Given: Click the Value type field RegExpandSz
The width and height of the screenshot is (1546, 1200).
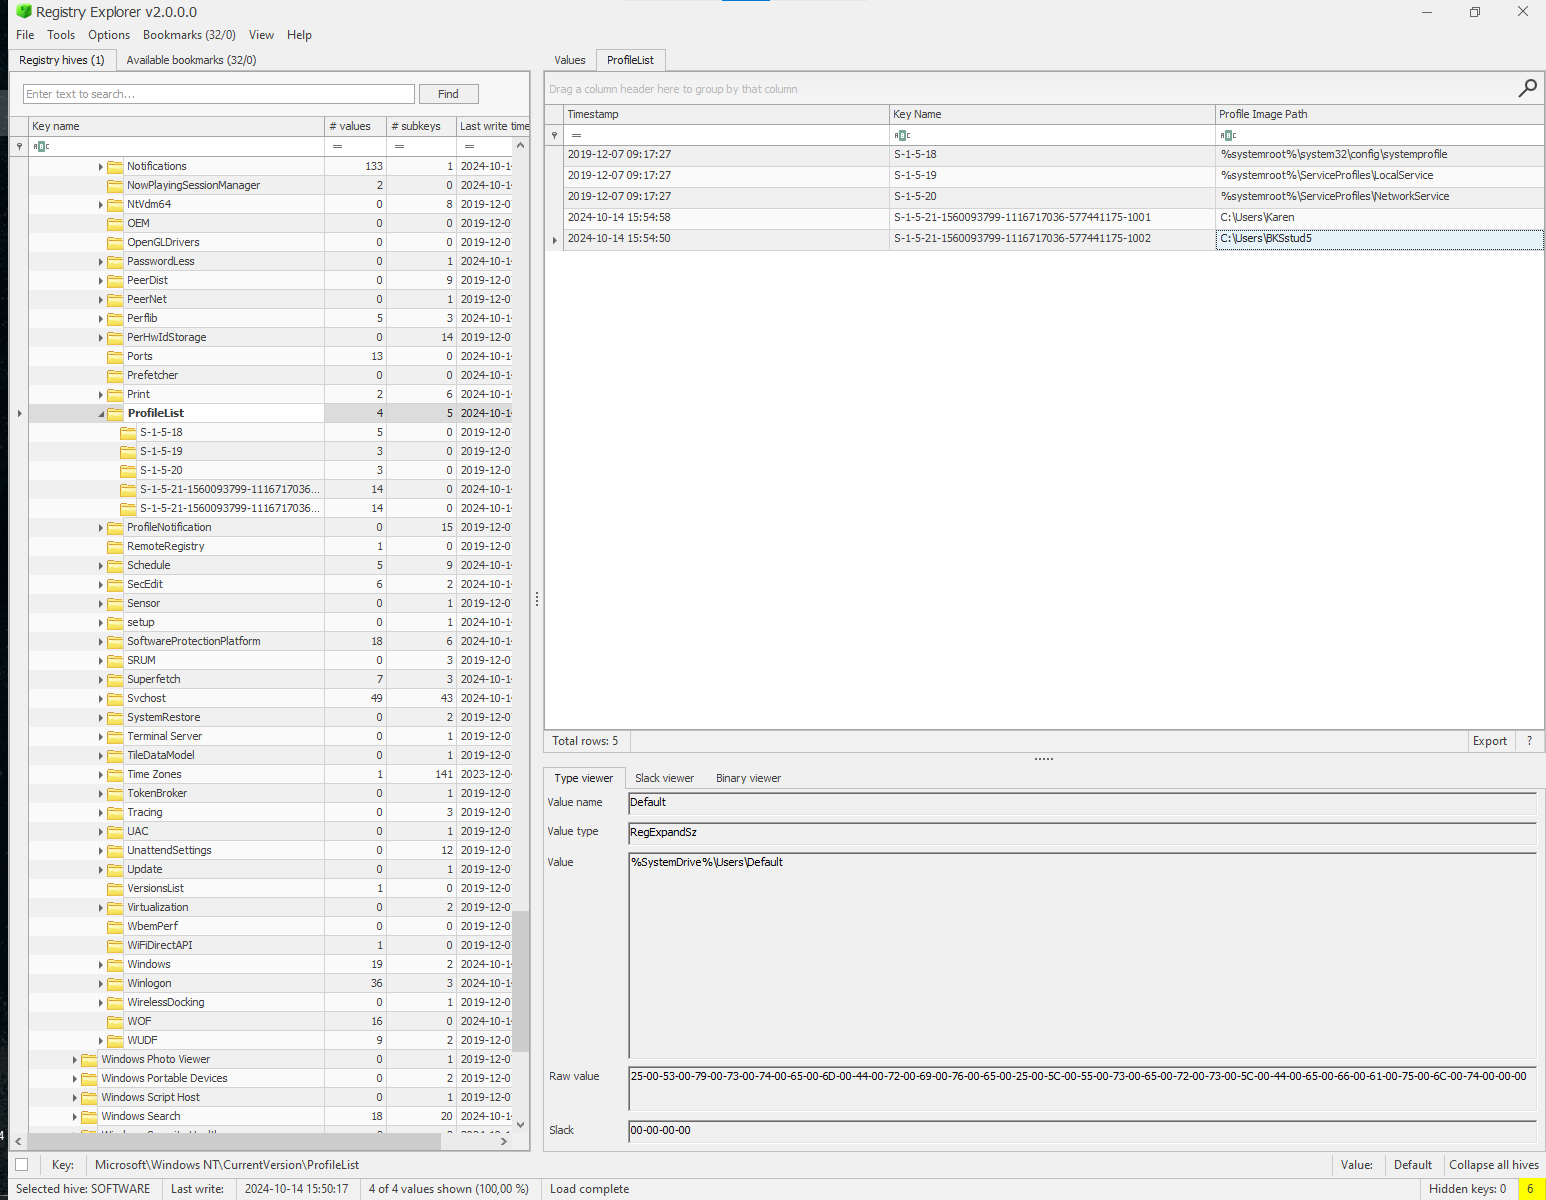Looking at the screenshot, I should 1082,832.
